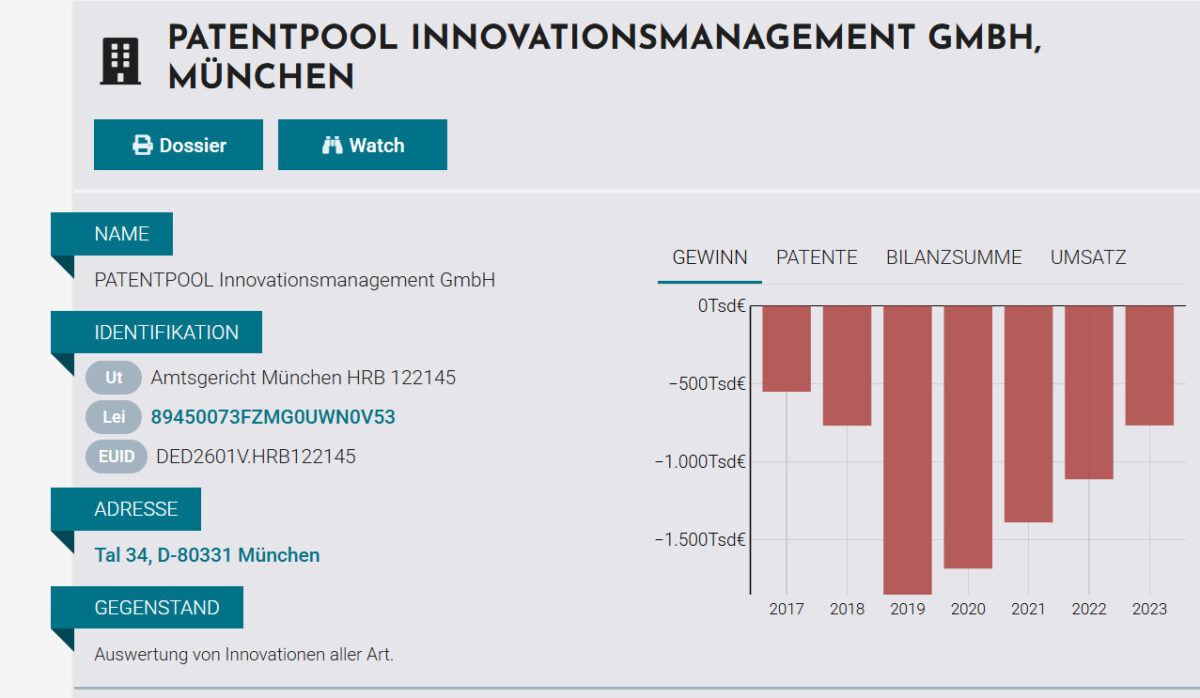1200x698 pixels.
Task: Click the printer icon in Dossier button
Action: [143, 145]
